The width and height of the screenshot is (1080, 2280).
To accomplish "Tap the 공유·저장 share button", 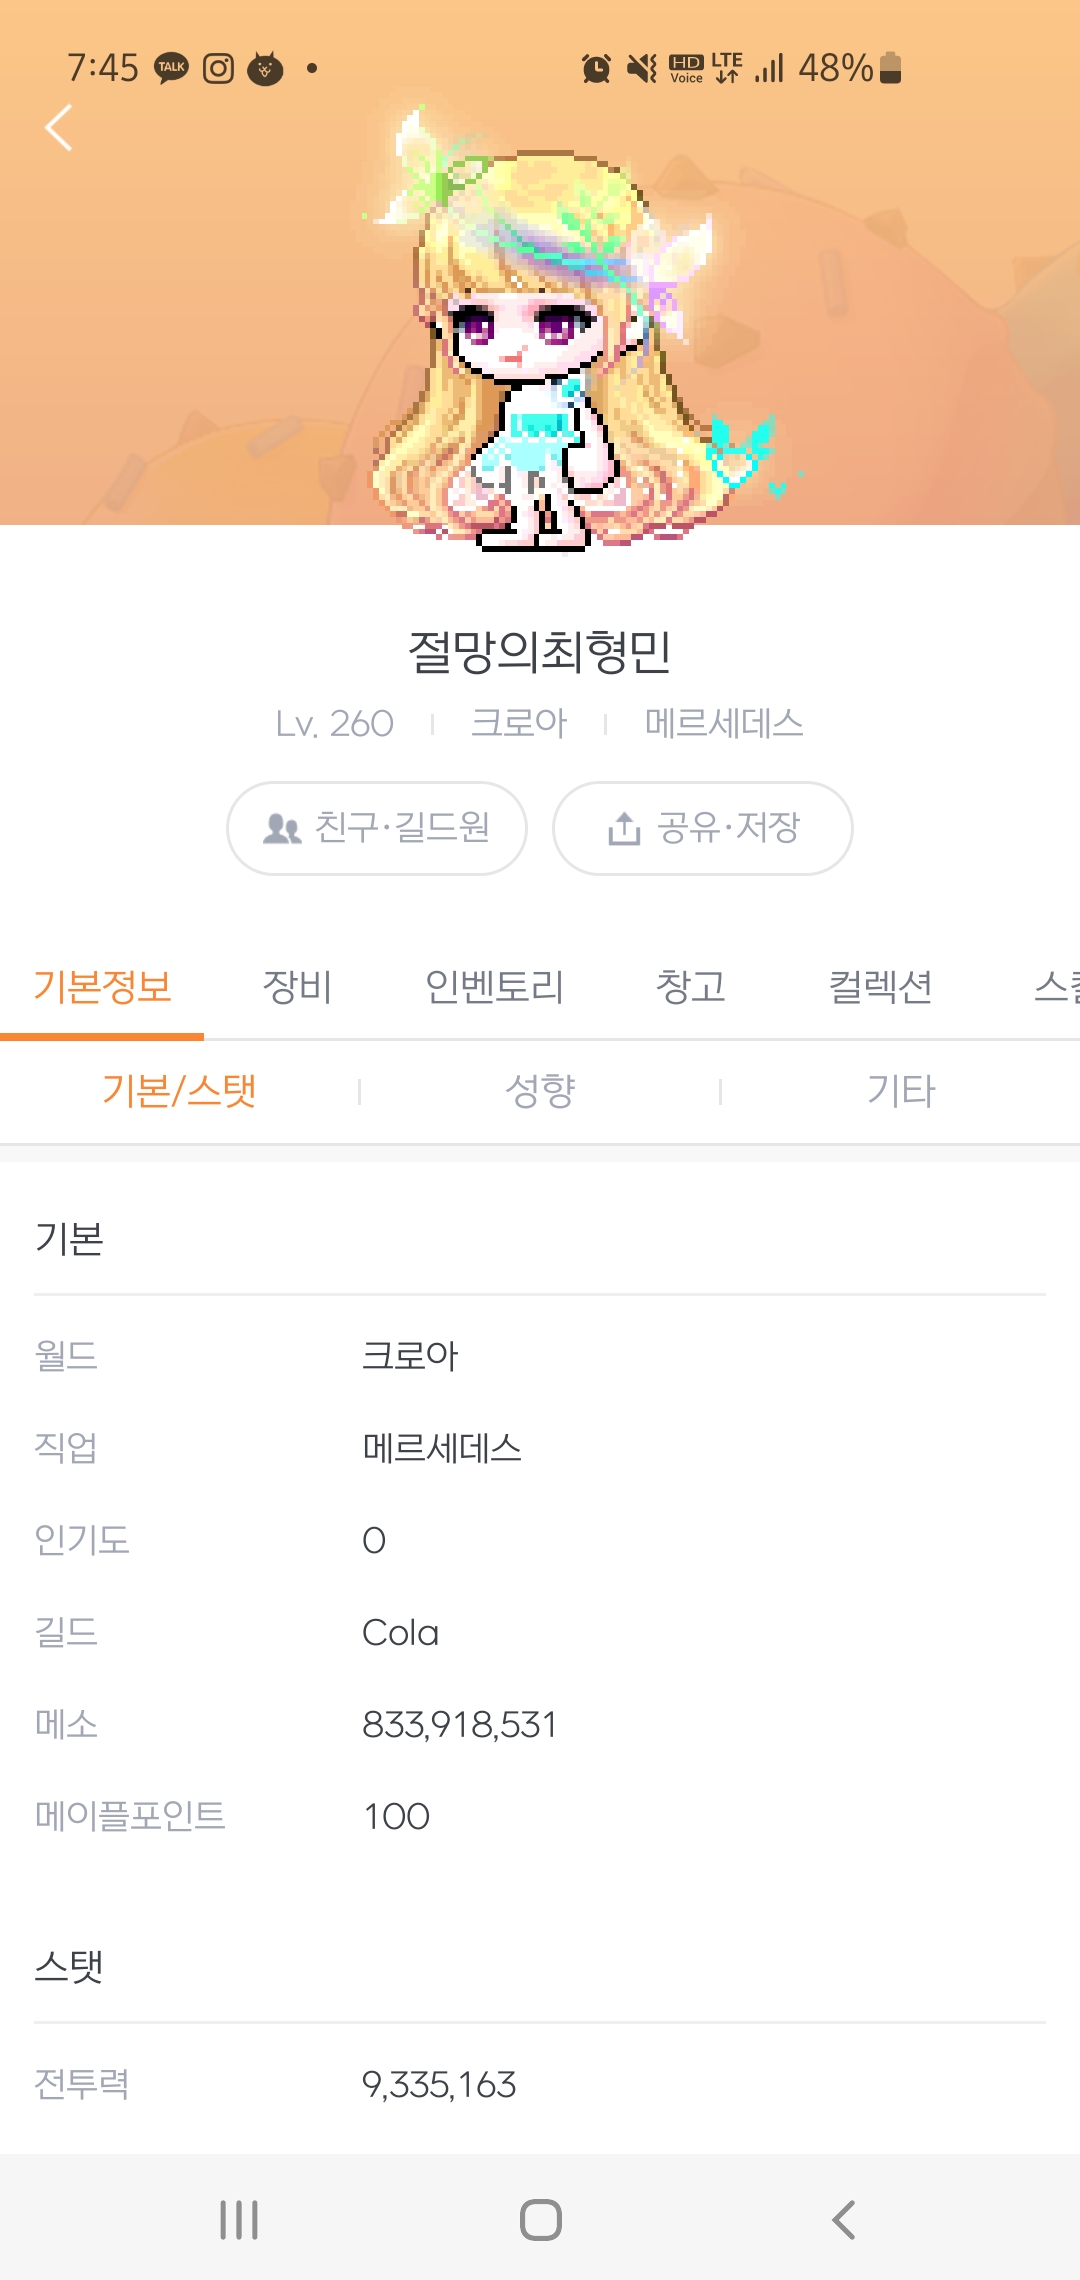I will (703, 828).
